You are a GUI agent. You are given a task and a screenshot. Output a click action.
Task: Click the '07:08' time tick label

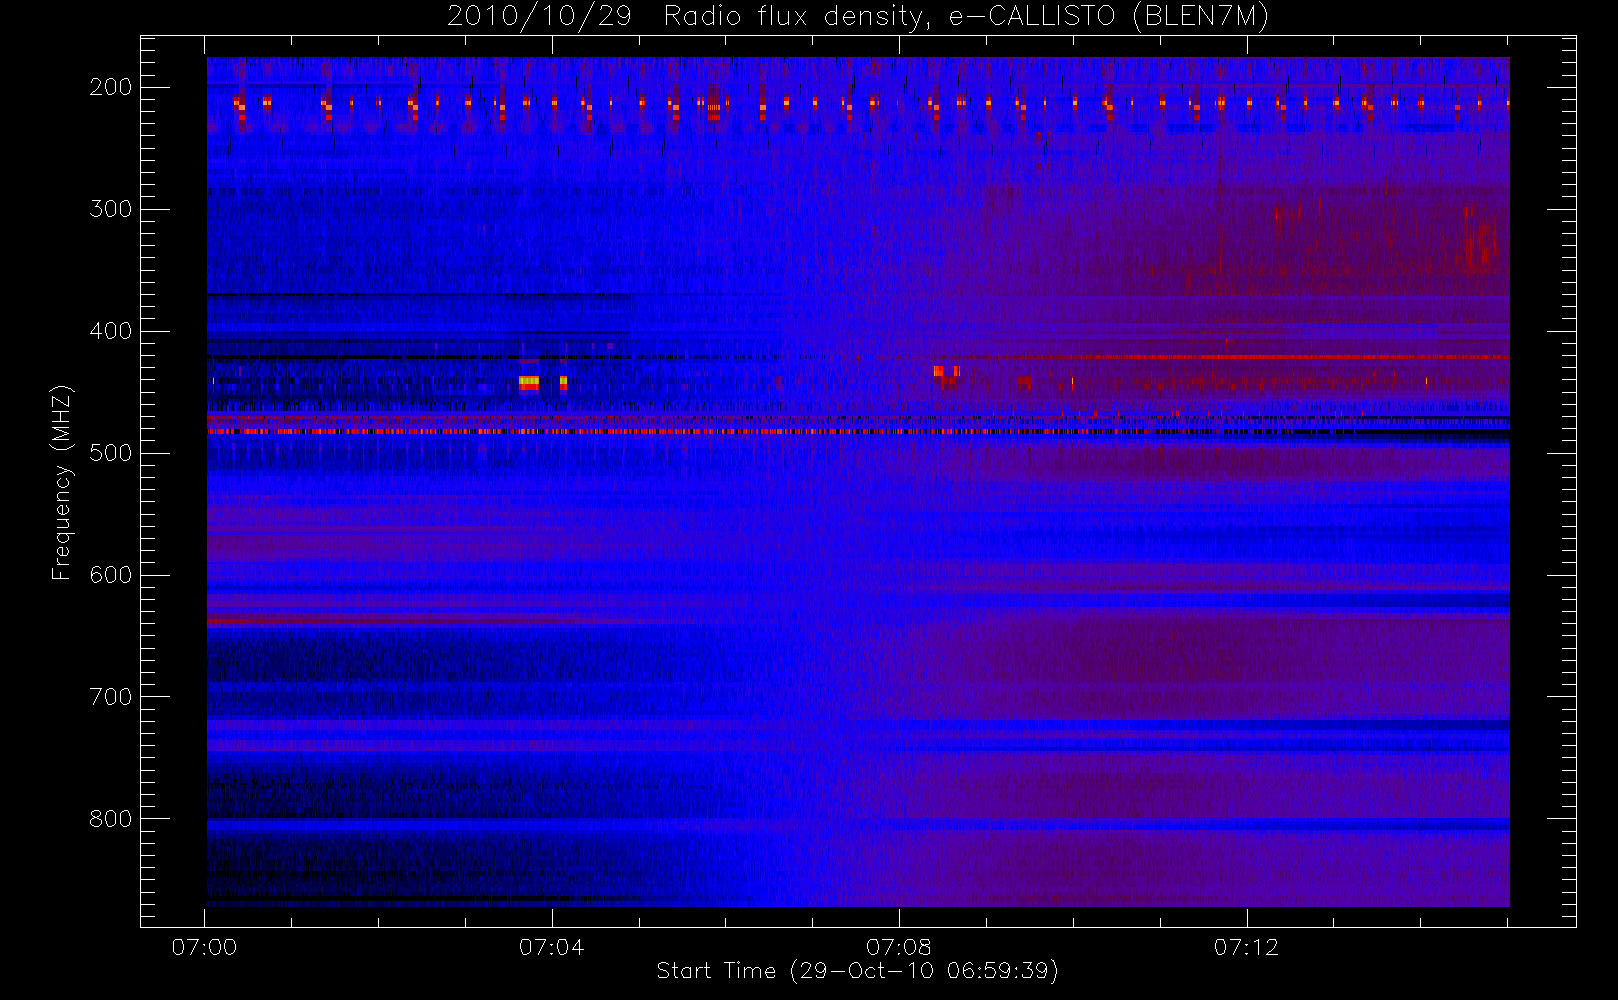pos(898,947)
